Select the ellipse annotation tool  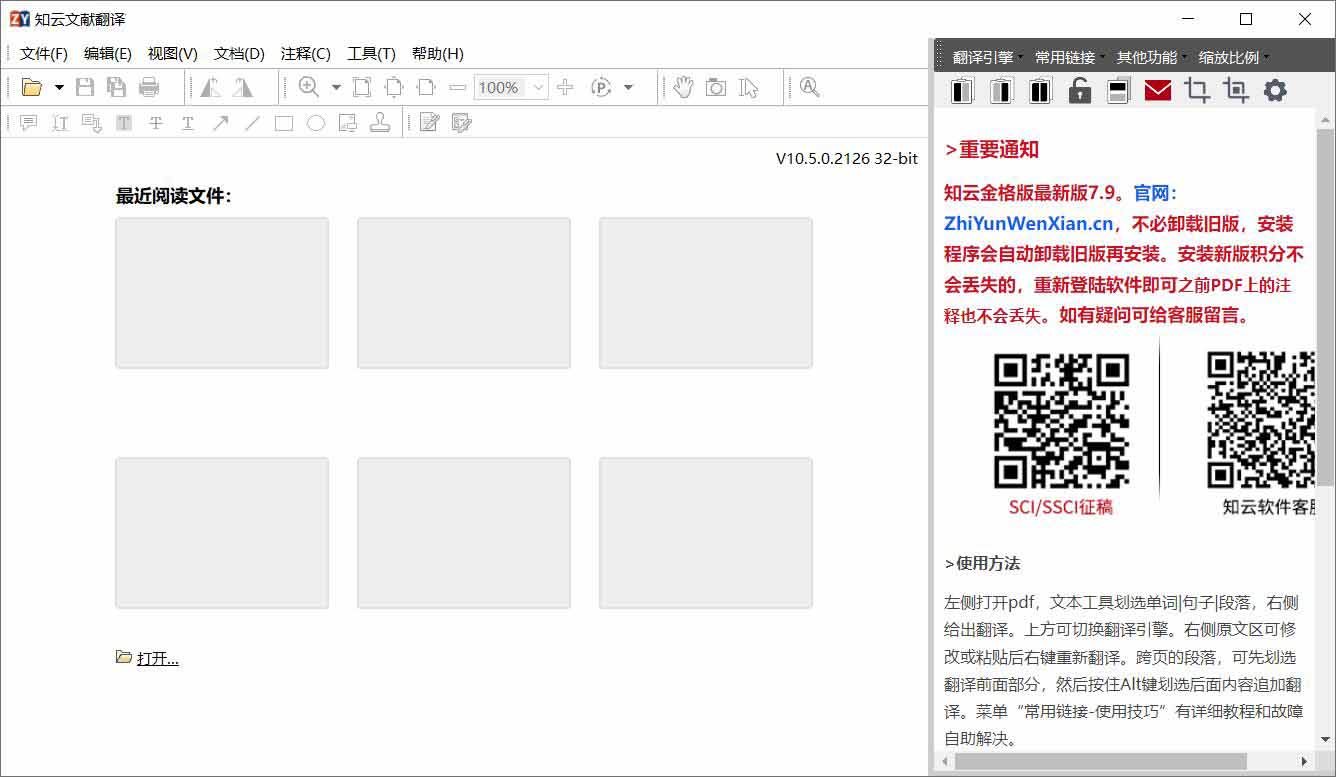(x=316, y=123)
